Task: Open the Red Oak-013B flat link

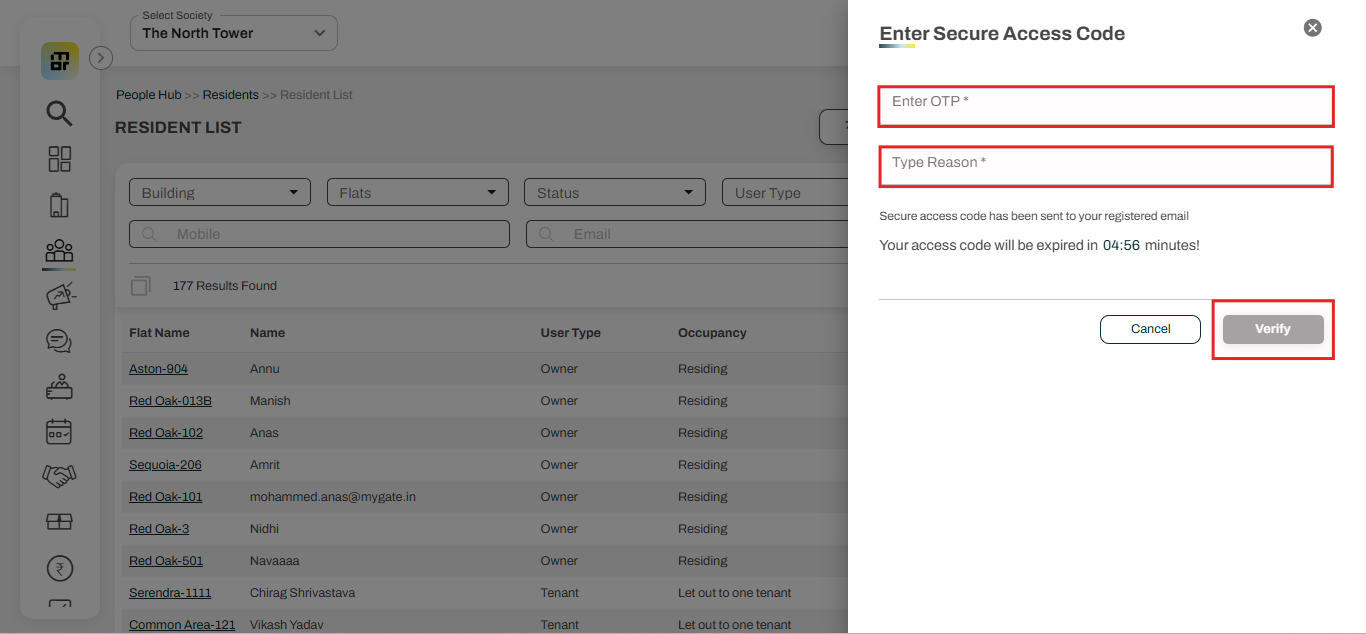Action: tap(170, 401)
